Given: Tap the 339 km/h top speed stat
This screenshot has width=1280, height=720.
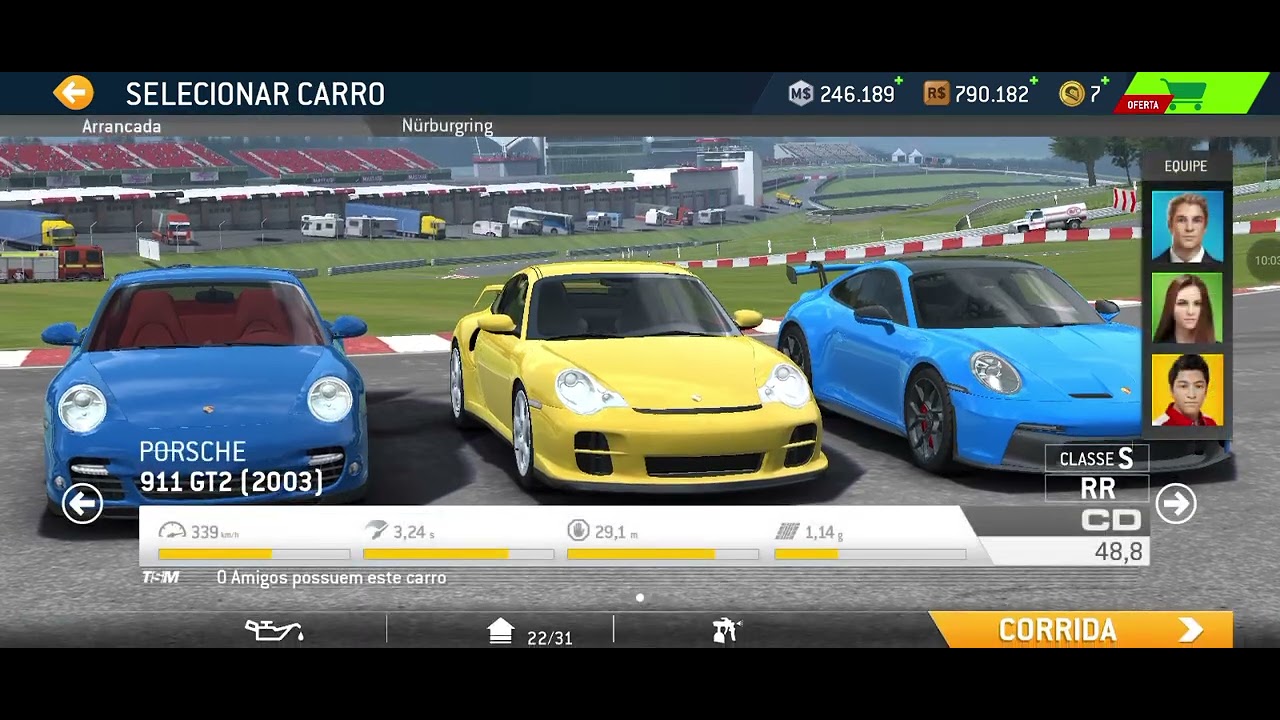Looking at the screenshot, I should pyautogui.click(x=254, y=541).
